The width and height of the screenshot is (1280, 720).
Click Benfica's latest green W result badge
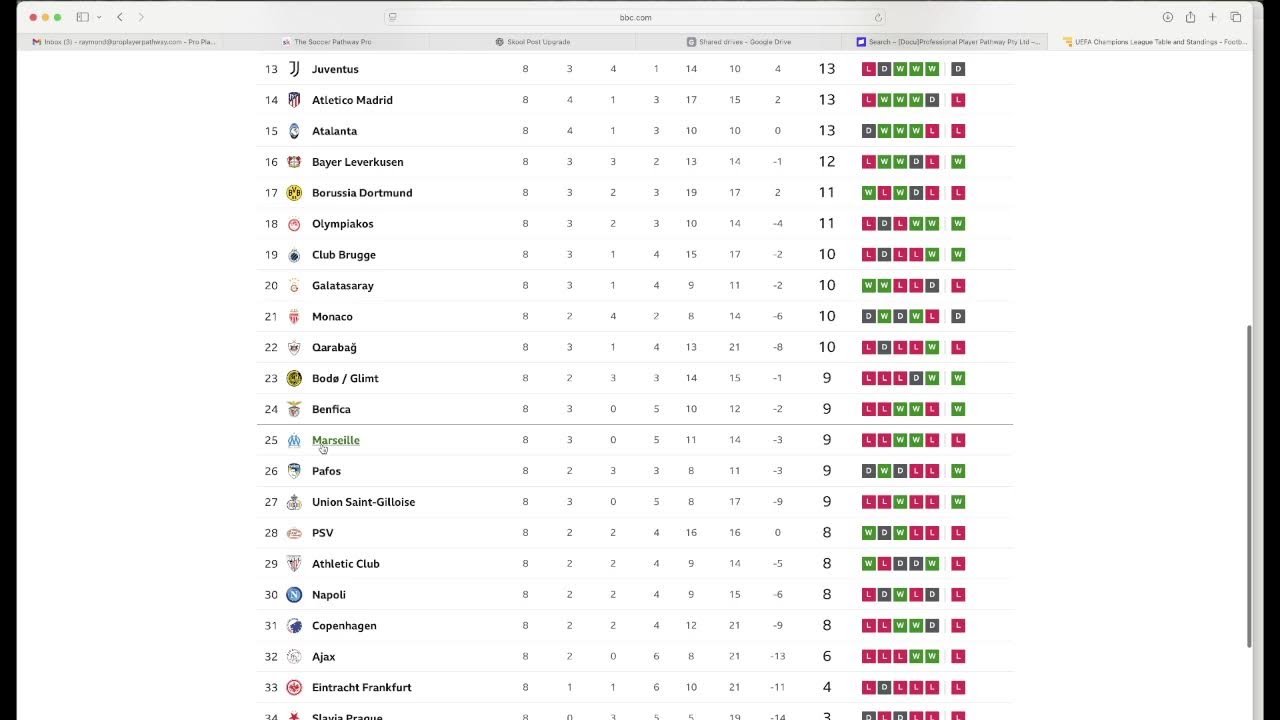[x=958, y=409]
